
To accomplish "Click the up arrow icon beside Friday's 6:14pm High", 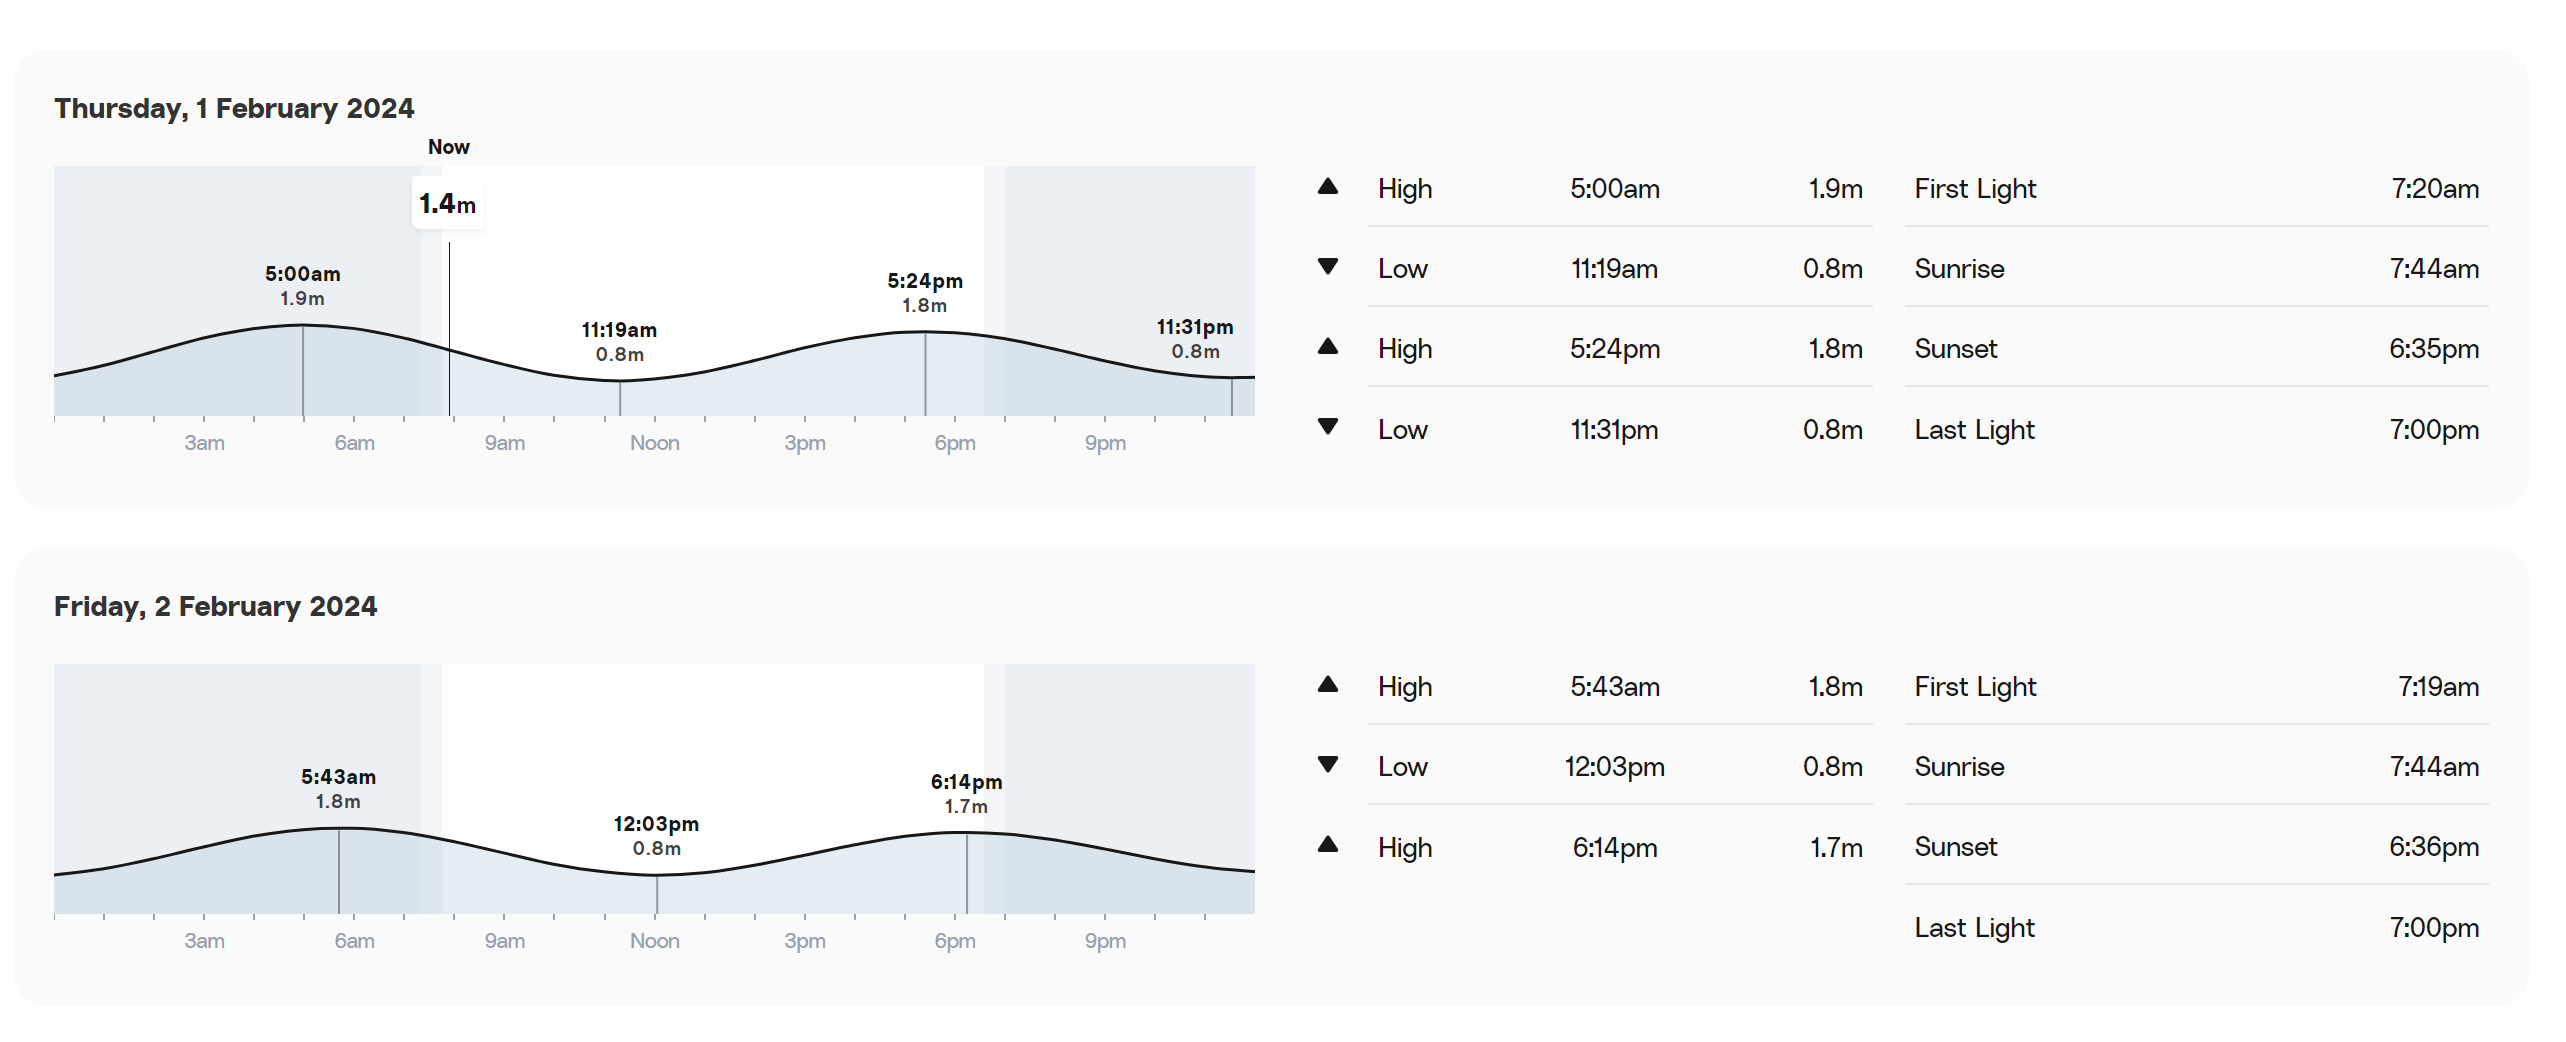I will (x=1327, y=844).
